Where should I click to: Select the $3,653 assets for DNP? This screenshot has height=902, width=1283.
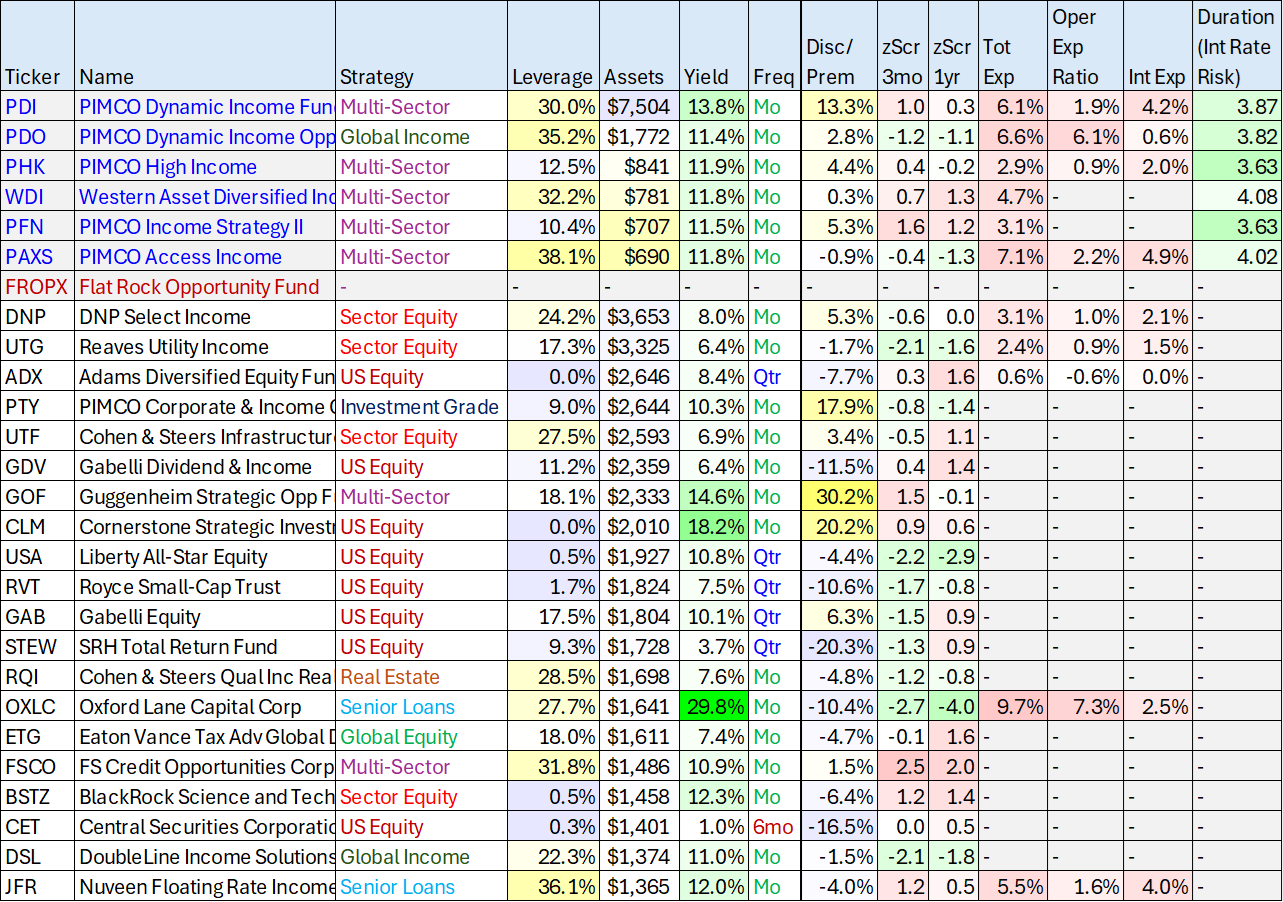pos(638,317)
